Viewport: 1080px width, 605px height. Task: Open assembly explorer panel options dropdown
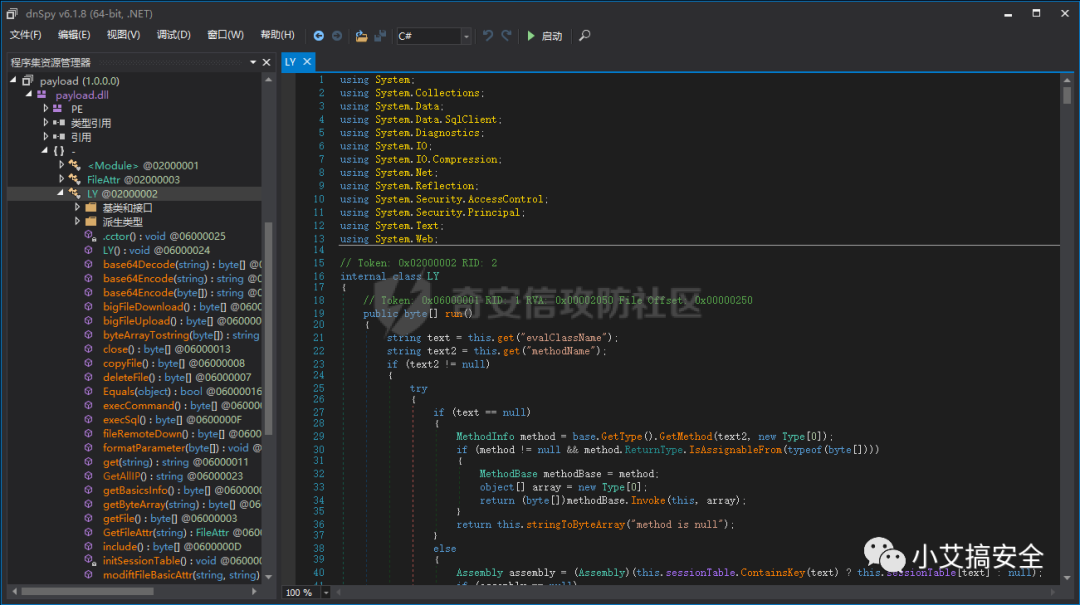pyautogui.click(x=253, y=62)
